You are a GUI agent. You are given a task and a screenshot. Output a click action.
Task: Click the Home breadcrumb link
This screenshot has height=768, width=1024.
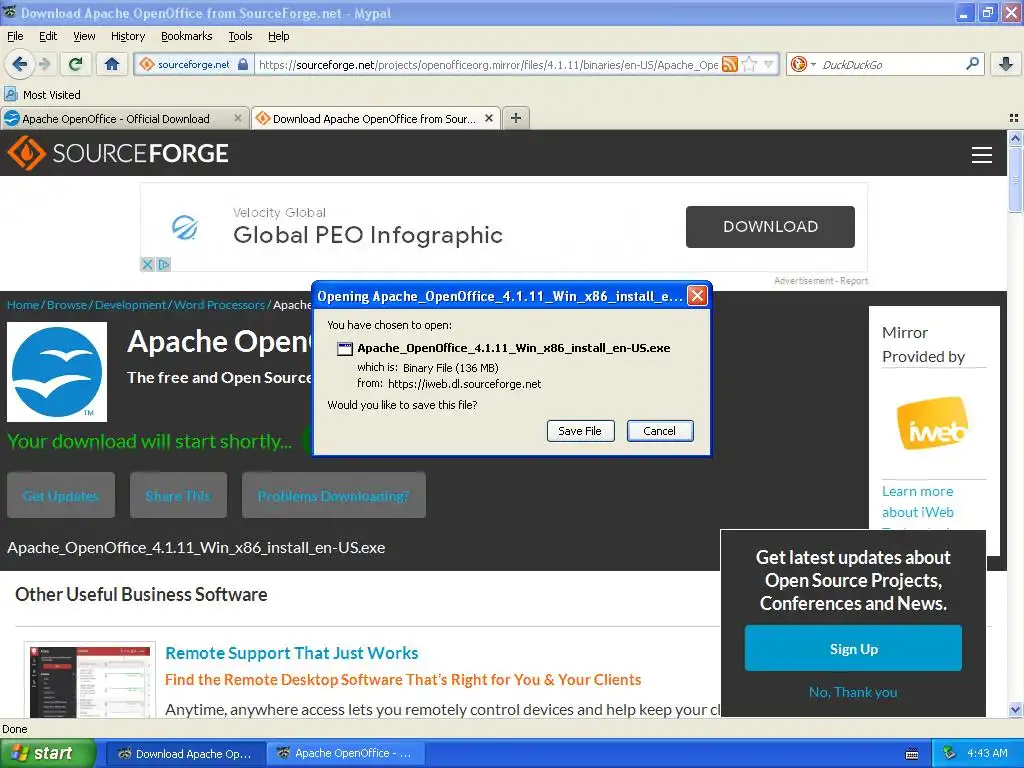(x=23, y=305)
